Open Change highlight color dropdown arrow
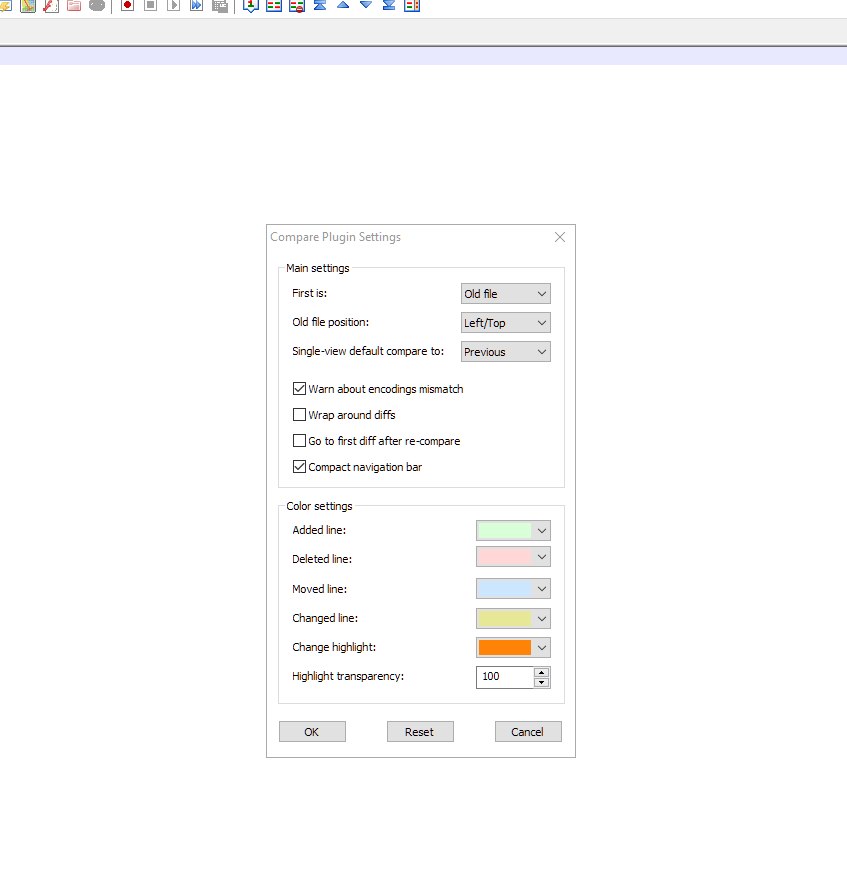The height and width of the screenshot is (885, 847). [x=542, y=648]
